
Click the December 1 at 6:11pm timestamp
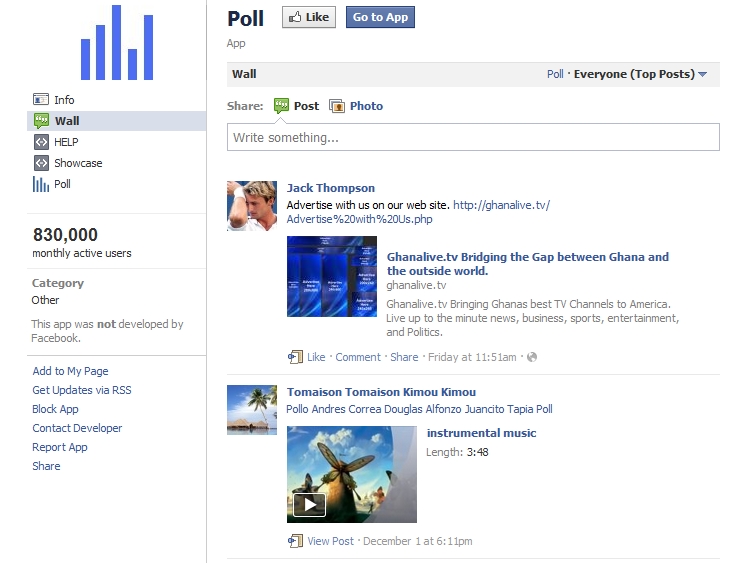coord(417,541)
